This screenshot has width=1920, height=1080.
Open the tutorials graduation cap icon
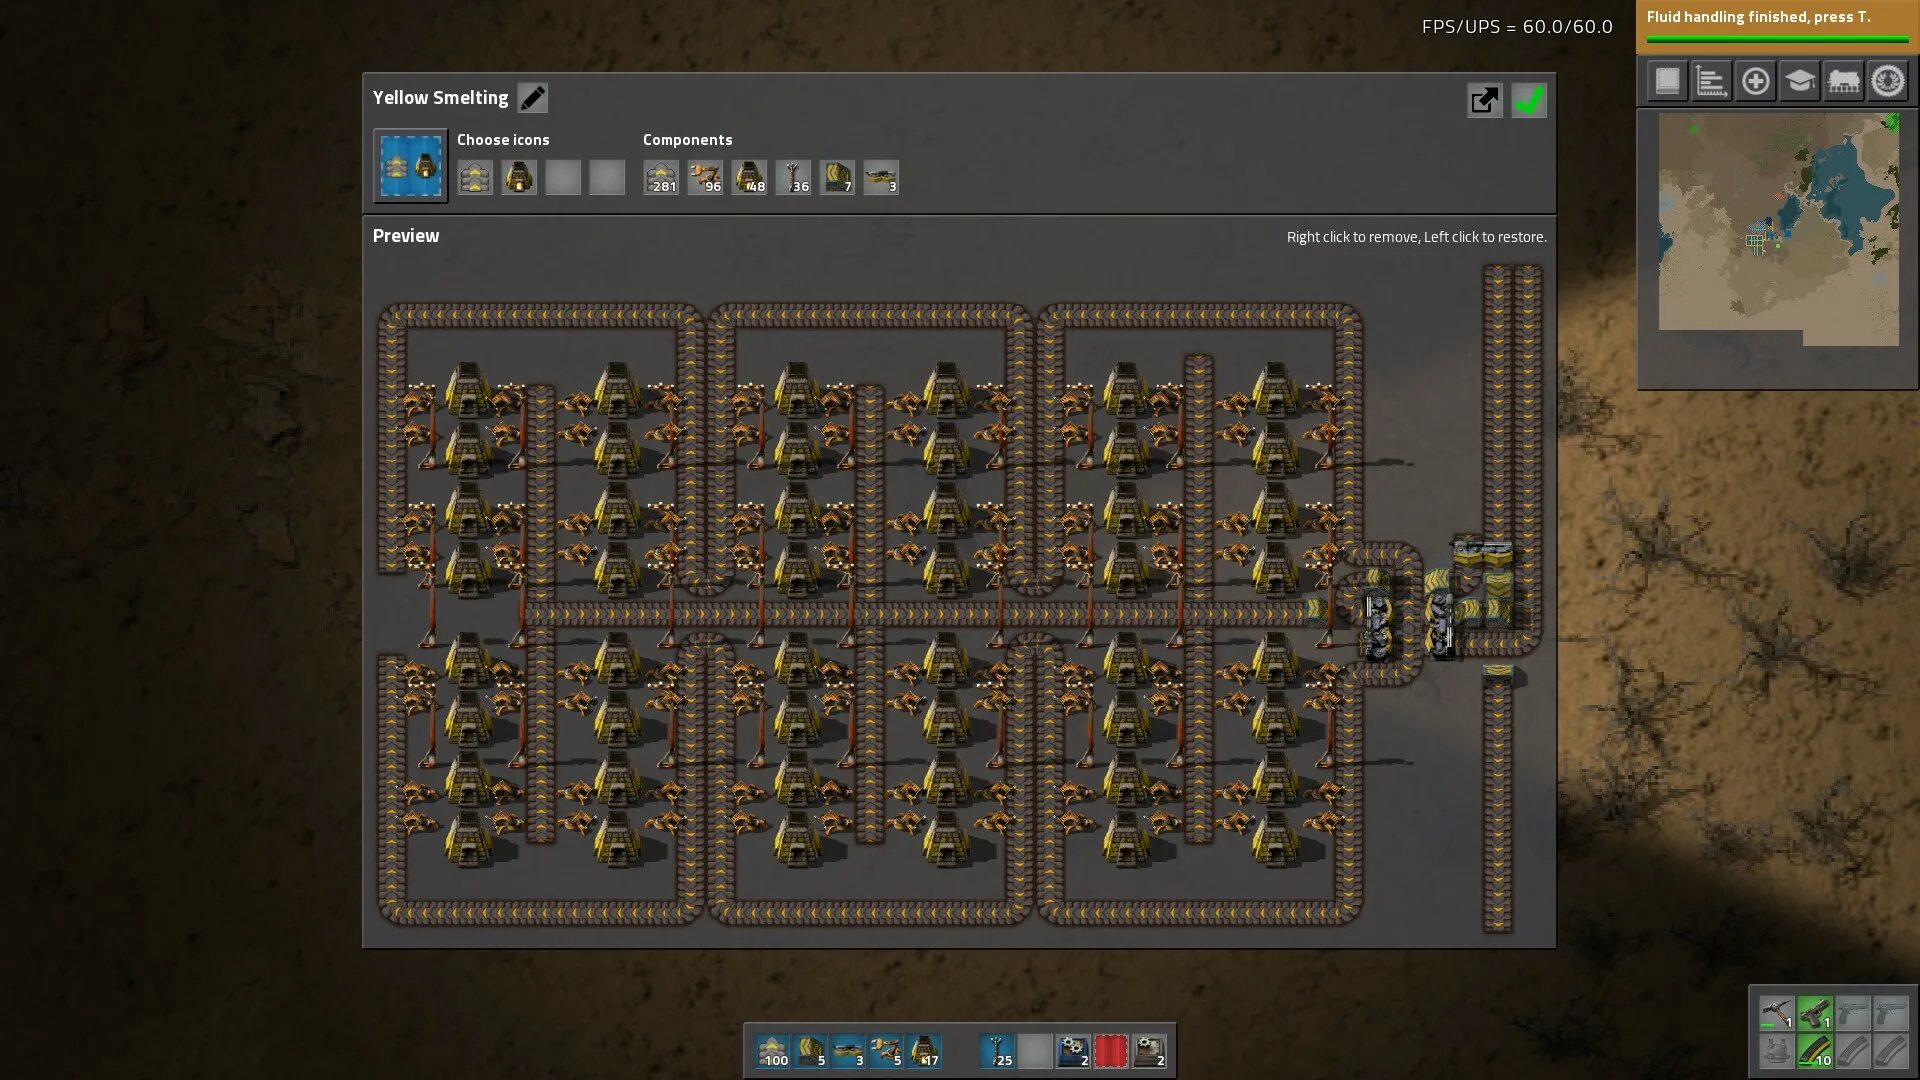[x=1799, y=81]
